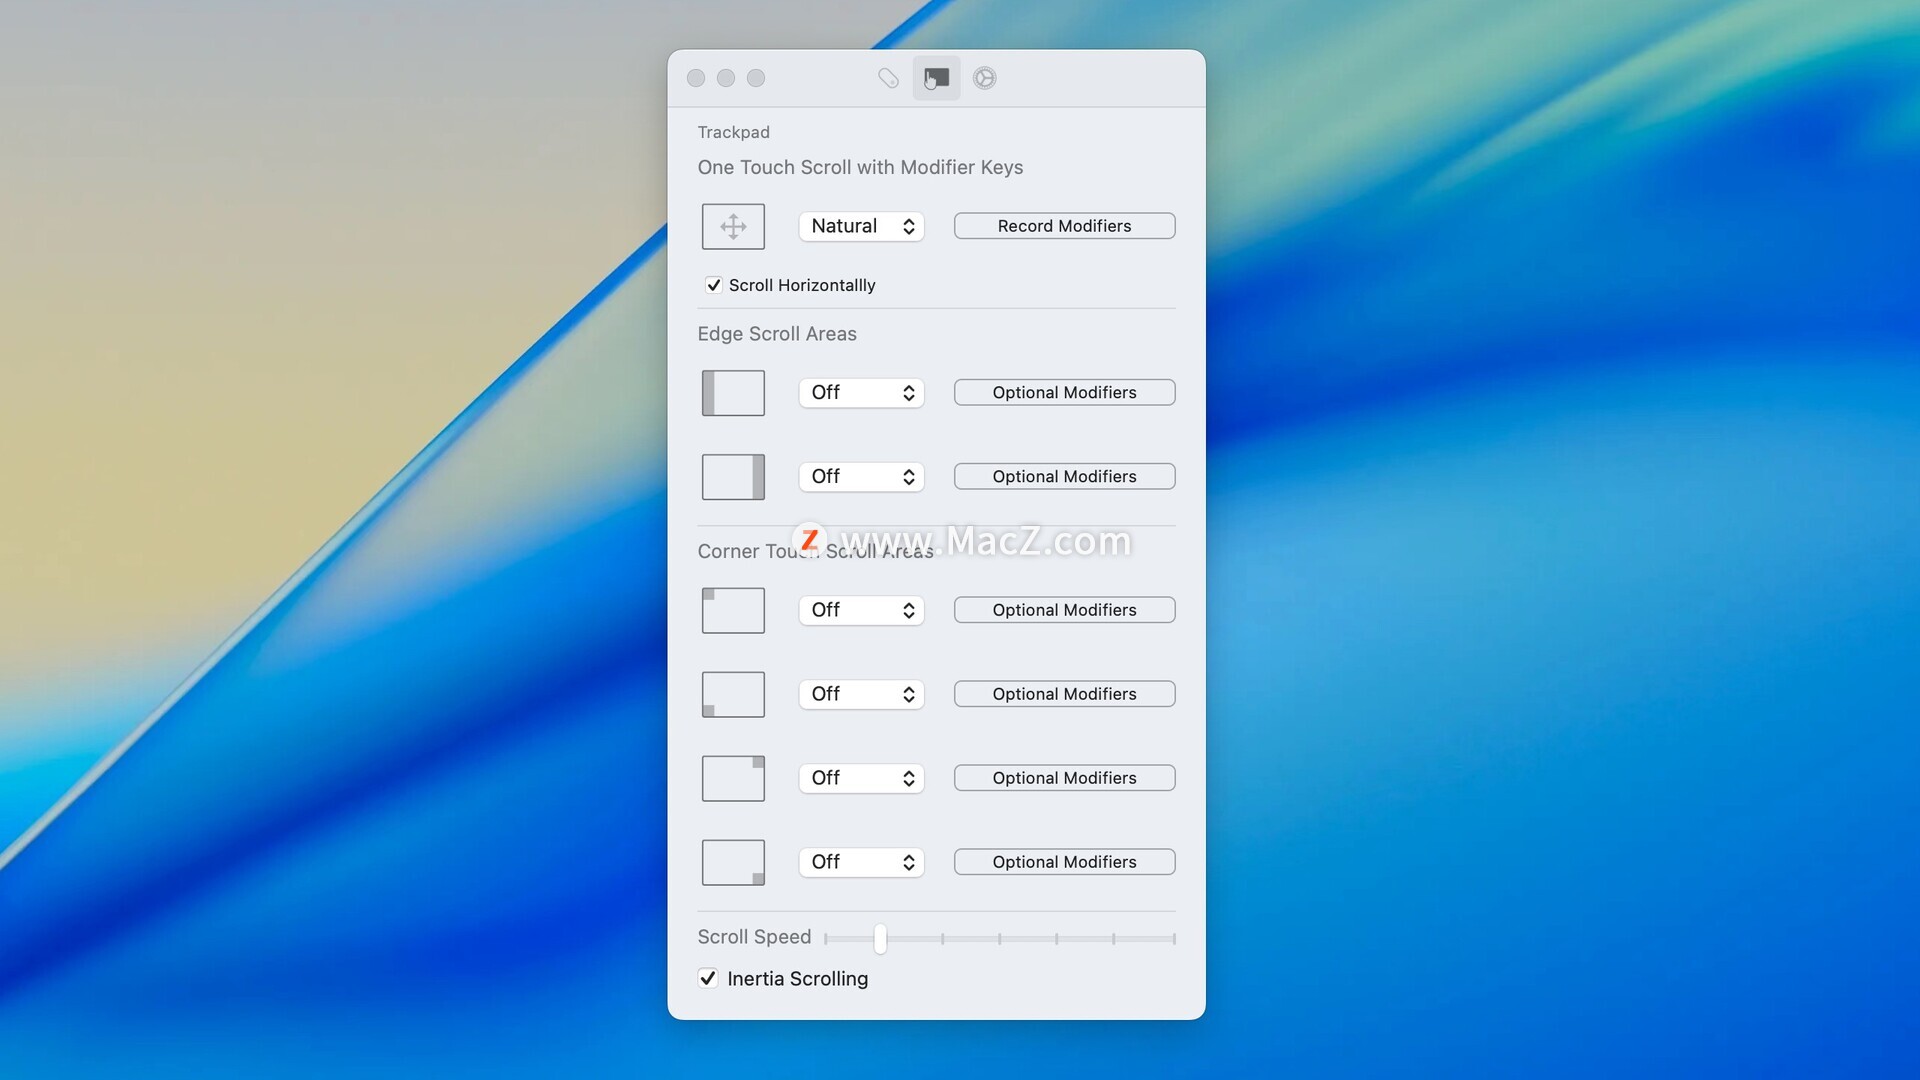
Task: Open the General preferences gear tab
Action: point(985,78)
